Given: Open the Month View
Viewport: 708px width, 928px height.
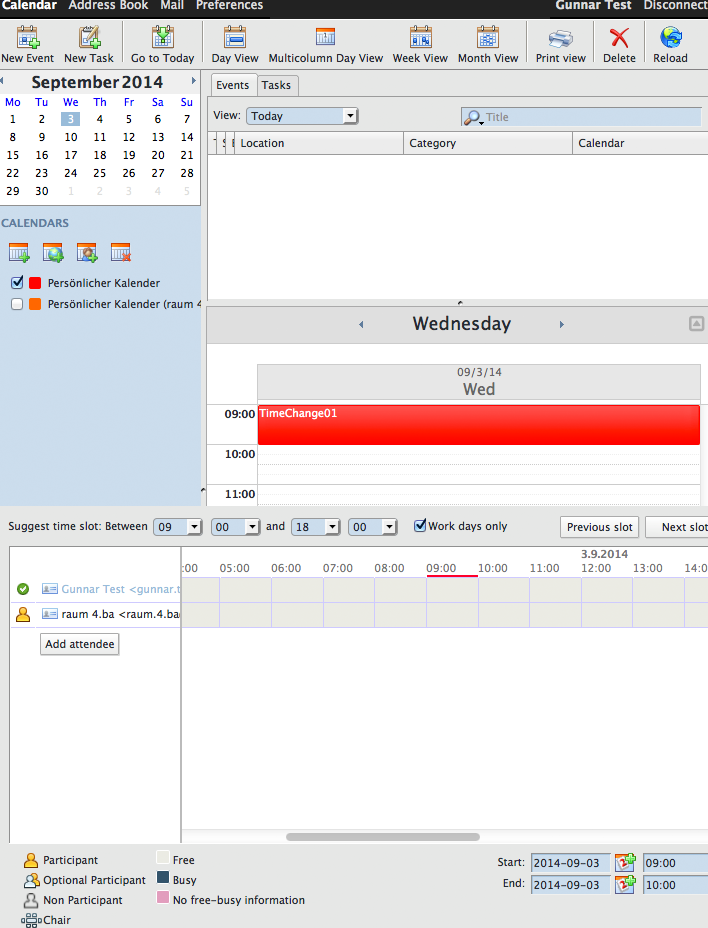Looking at the screenshot, I should [488, 39].
